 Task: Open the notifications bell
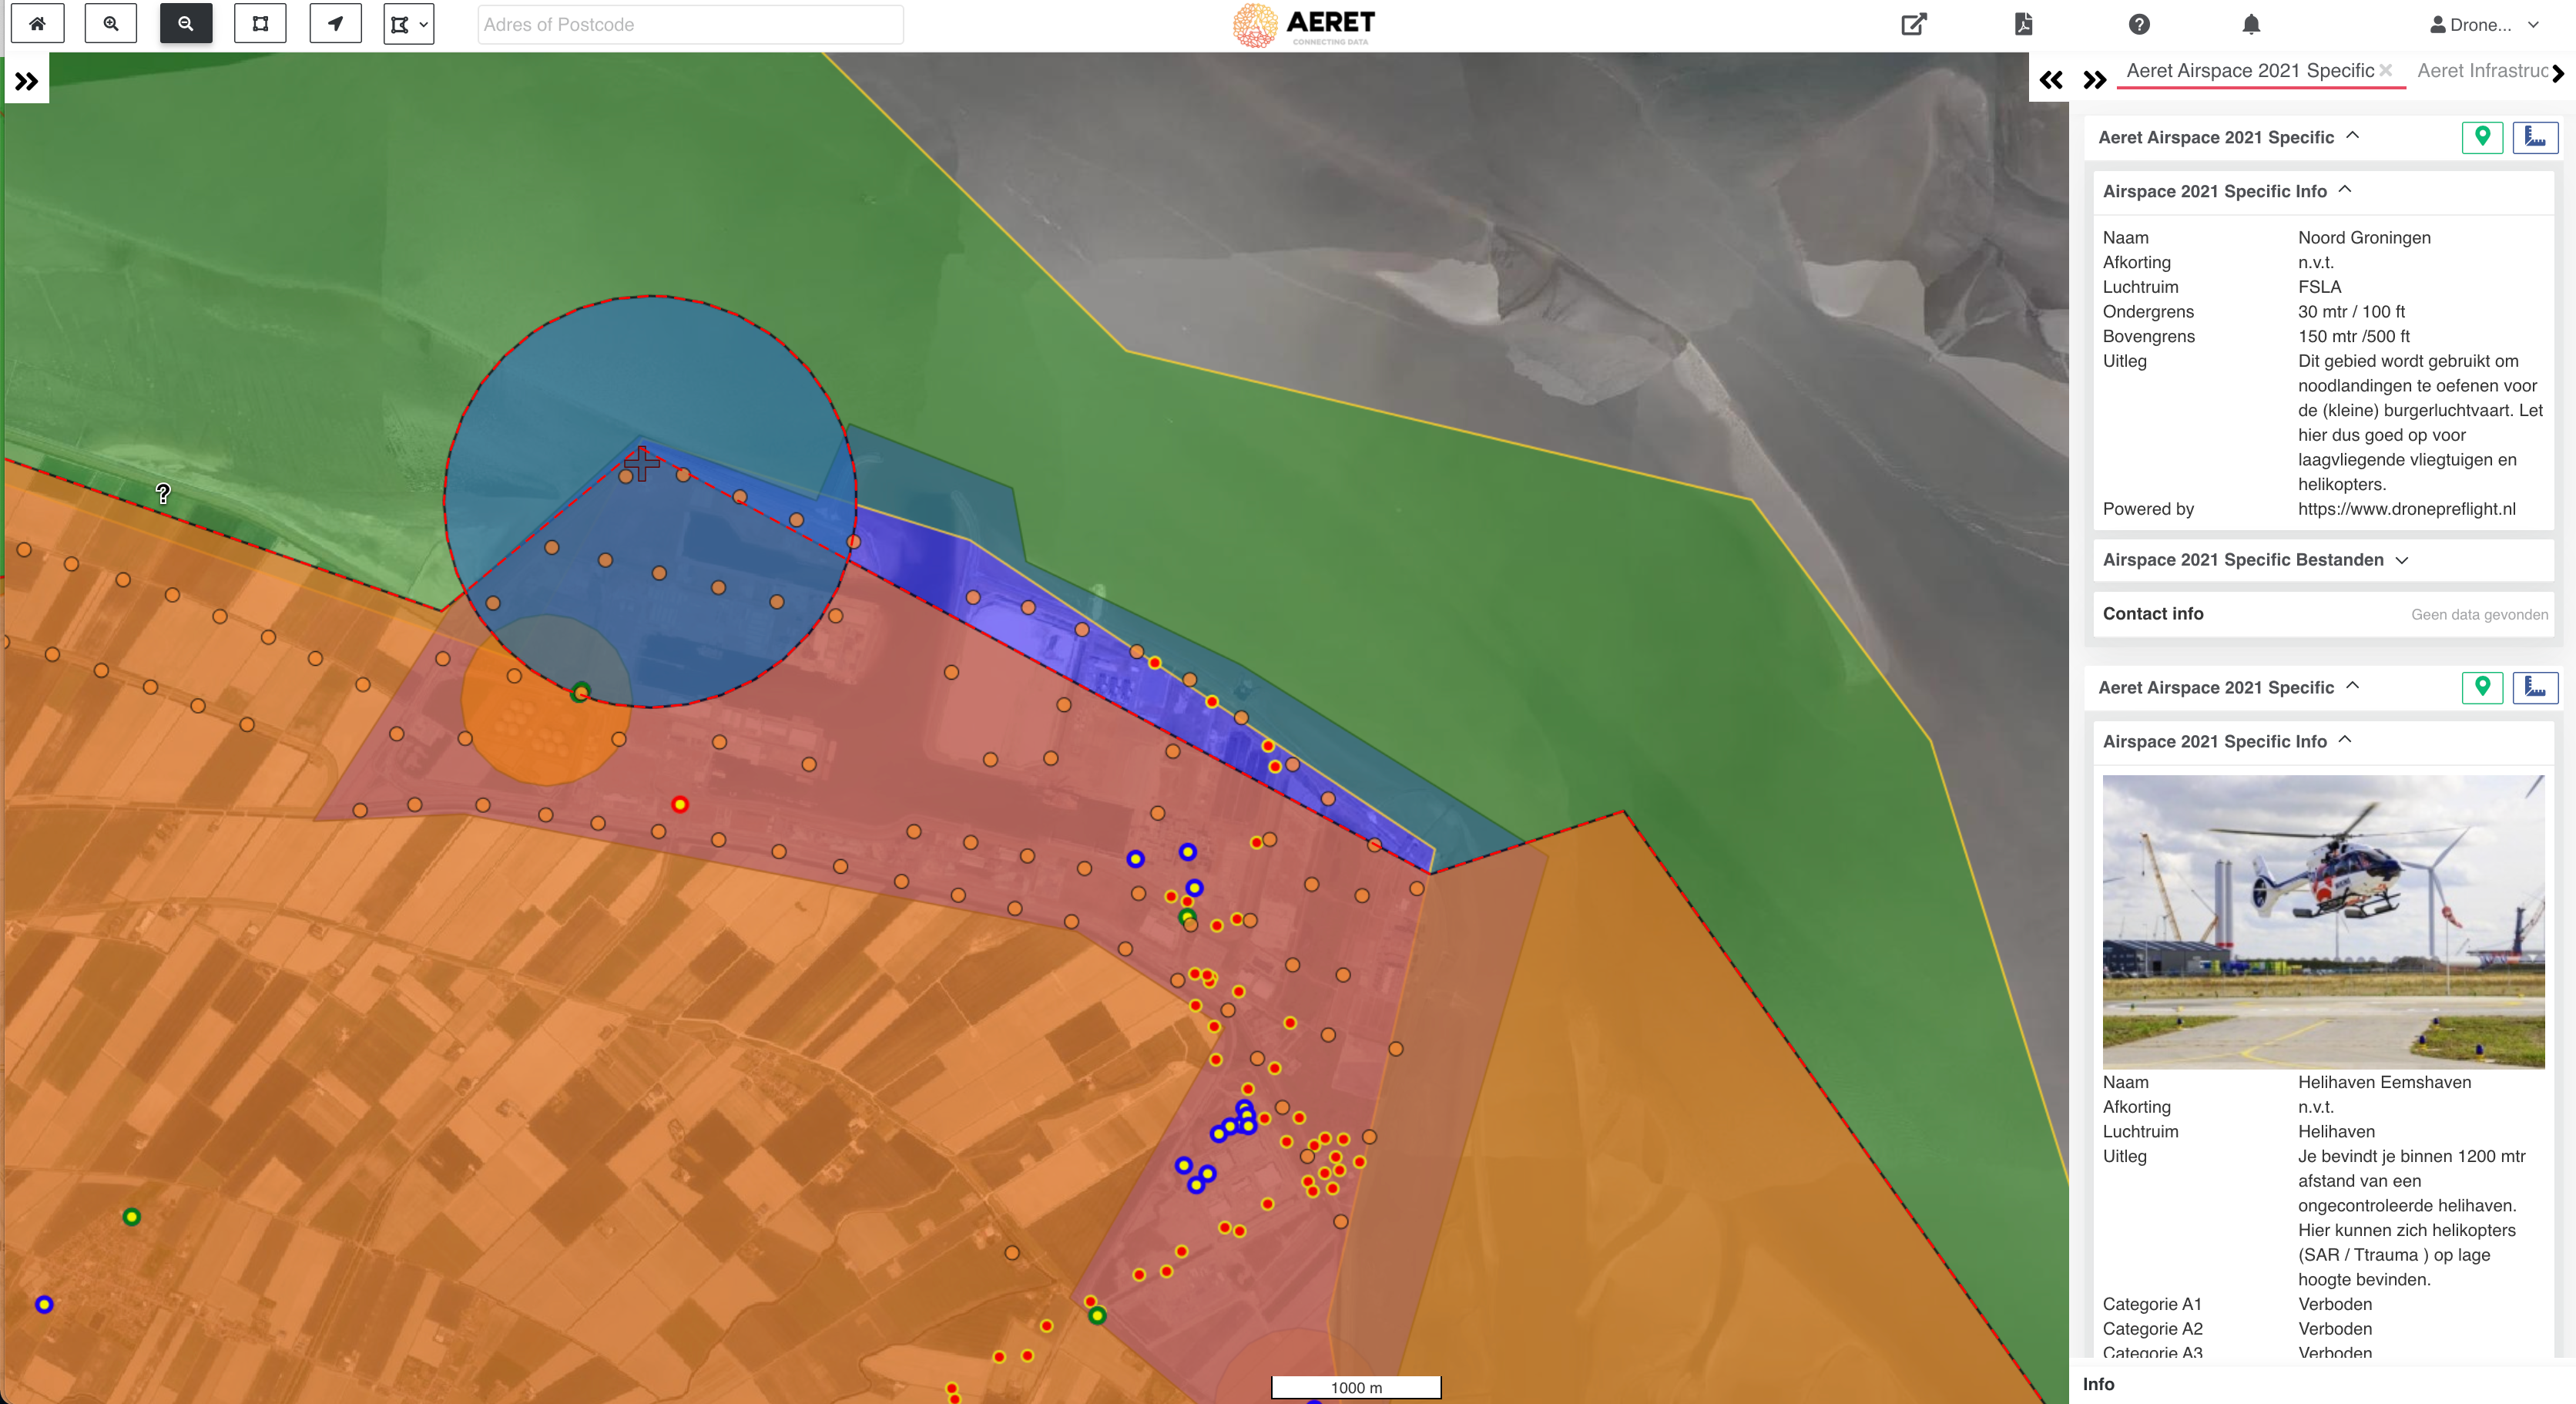2251,24
